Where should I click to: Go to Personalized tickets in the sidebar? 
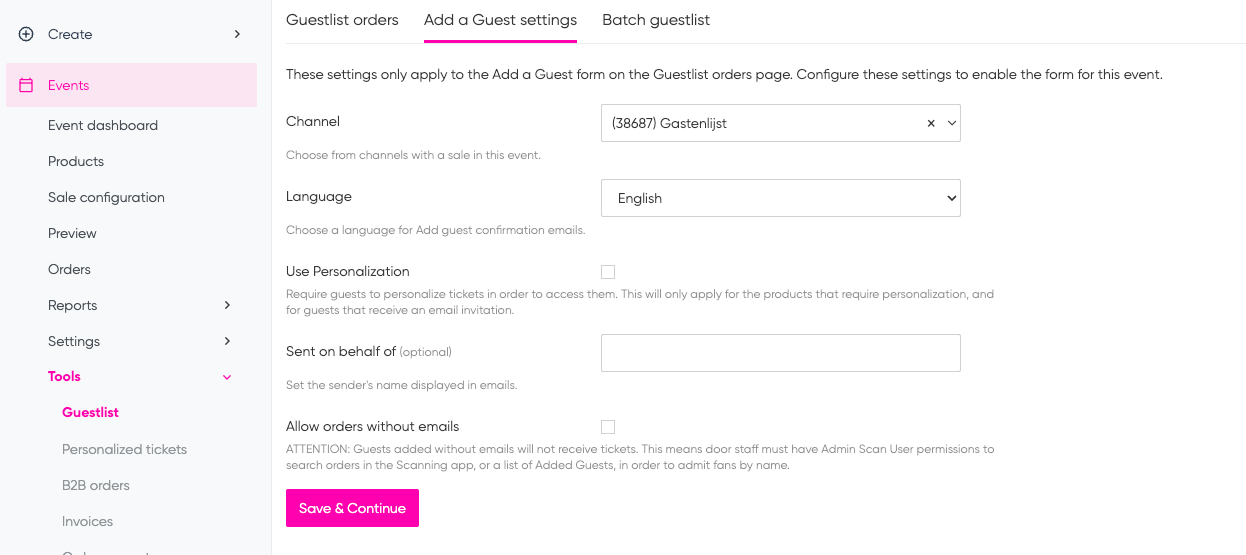(124, 449)
